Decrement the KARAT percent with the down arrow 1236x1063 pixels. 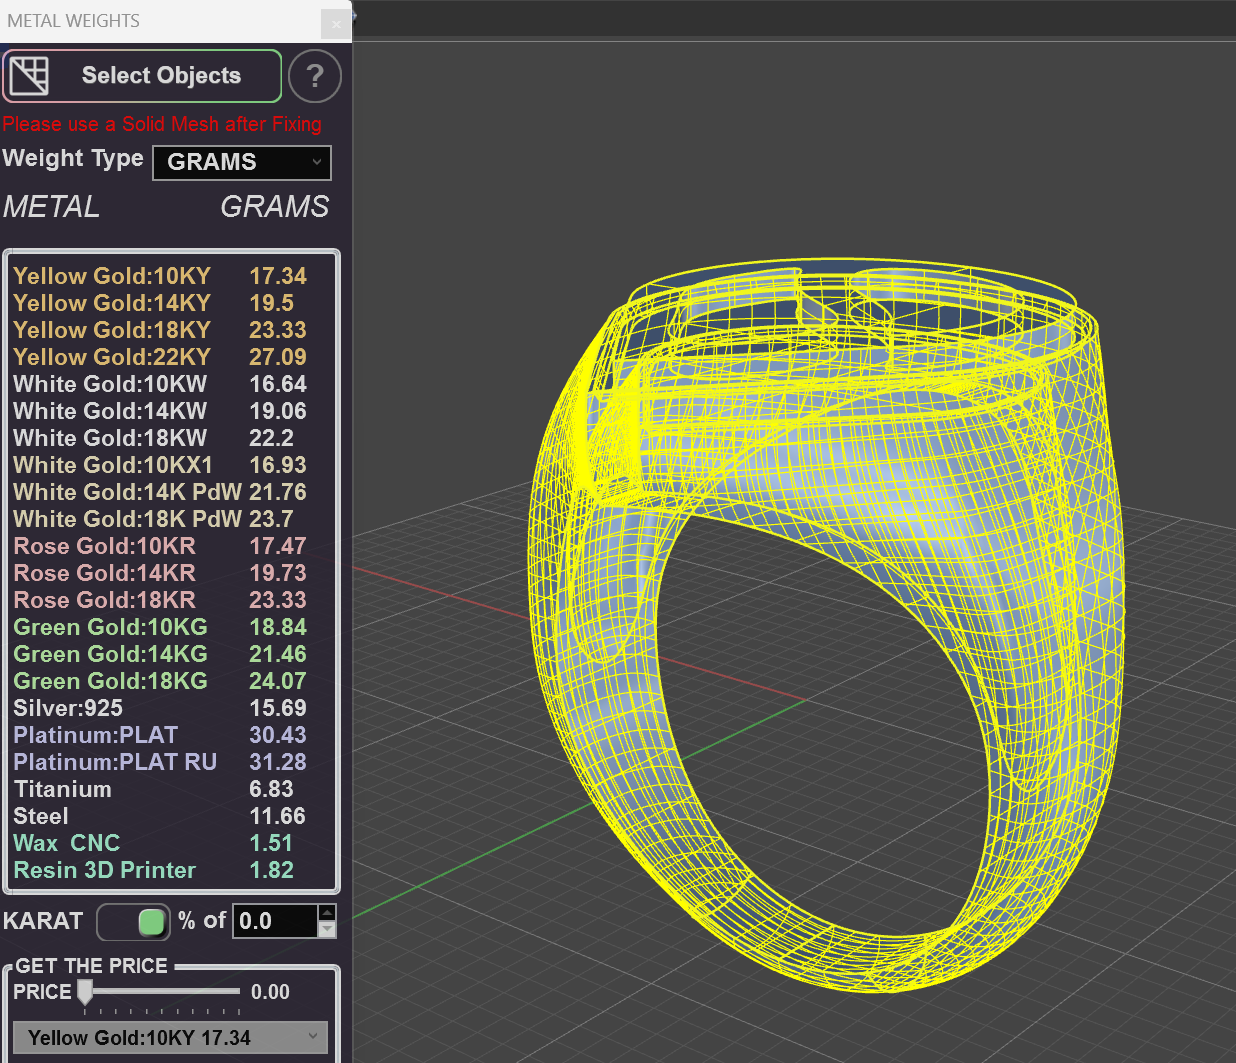[x=326, y=929]
